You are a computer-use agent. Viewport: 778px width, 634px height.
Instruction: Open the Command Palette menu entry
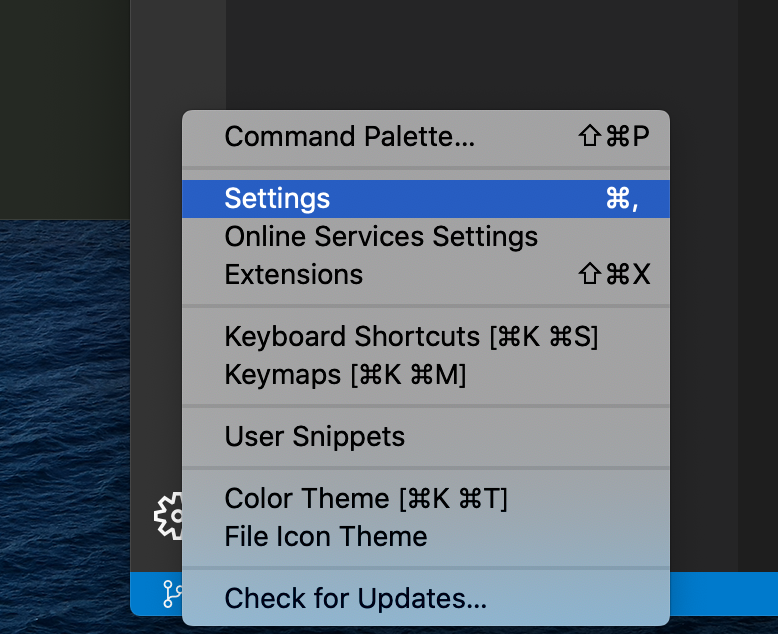pos(349,137)
